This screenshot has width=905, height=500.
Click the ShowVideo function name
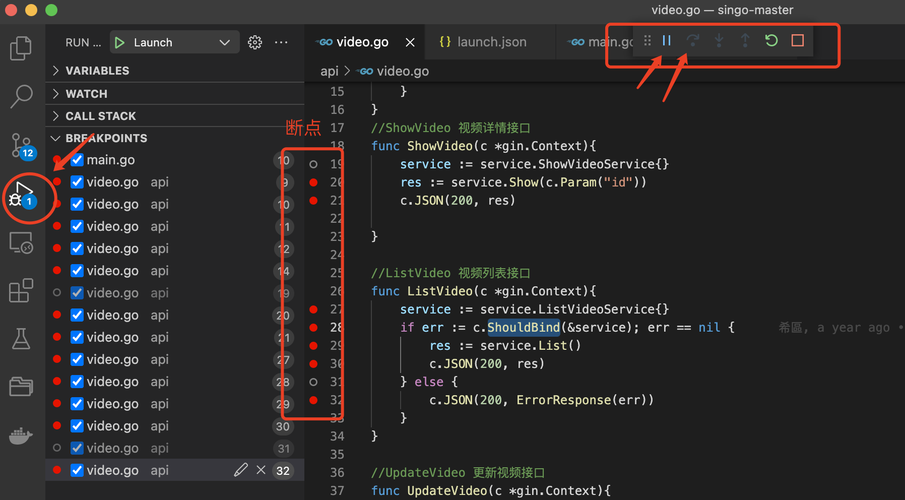click(x=439, y=146)
